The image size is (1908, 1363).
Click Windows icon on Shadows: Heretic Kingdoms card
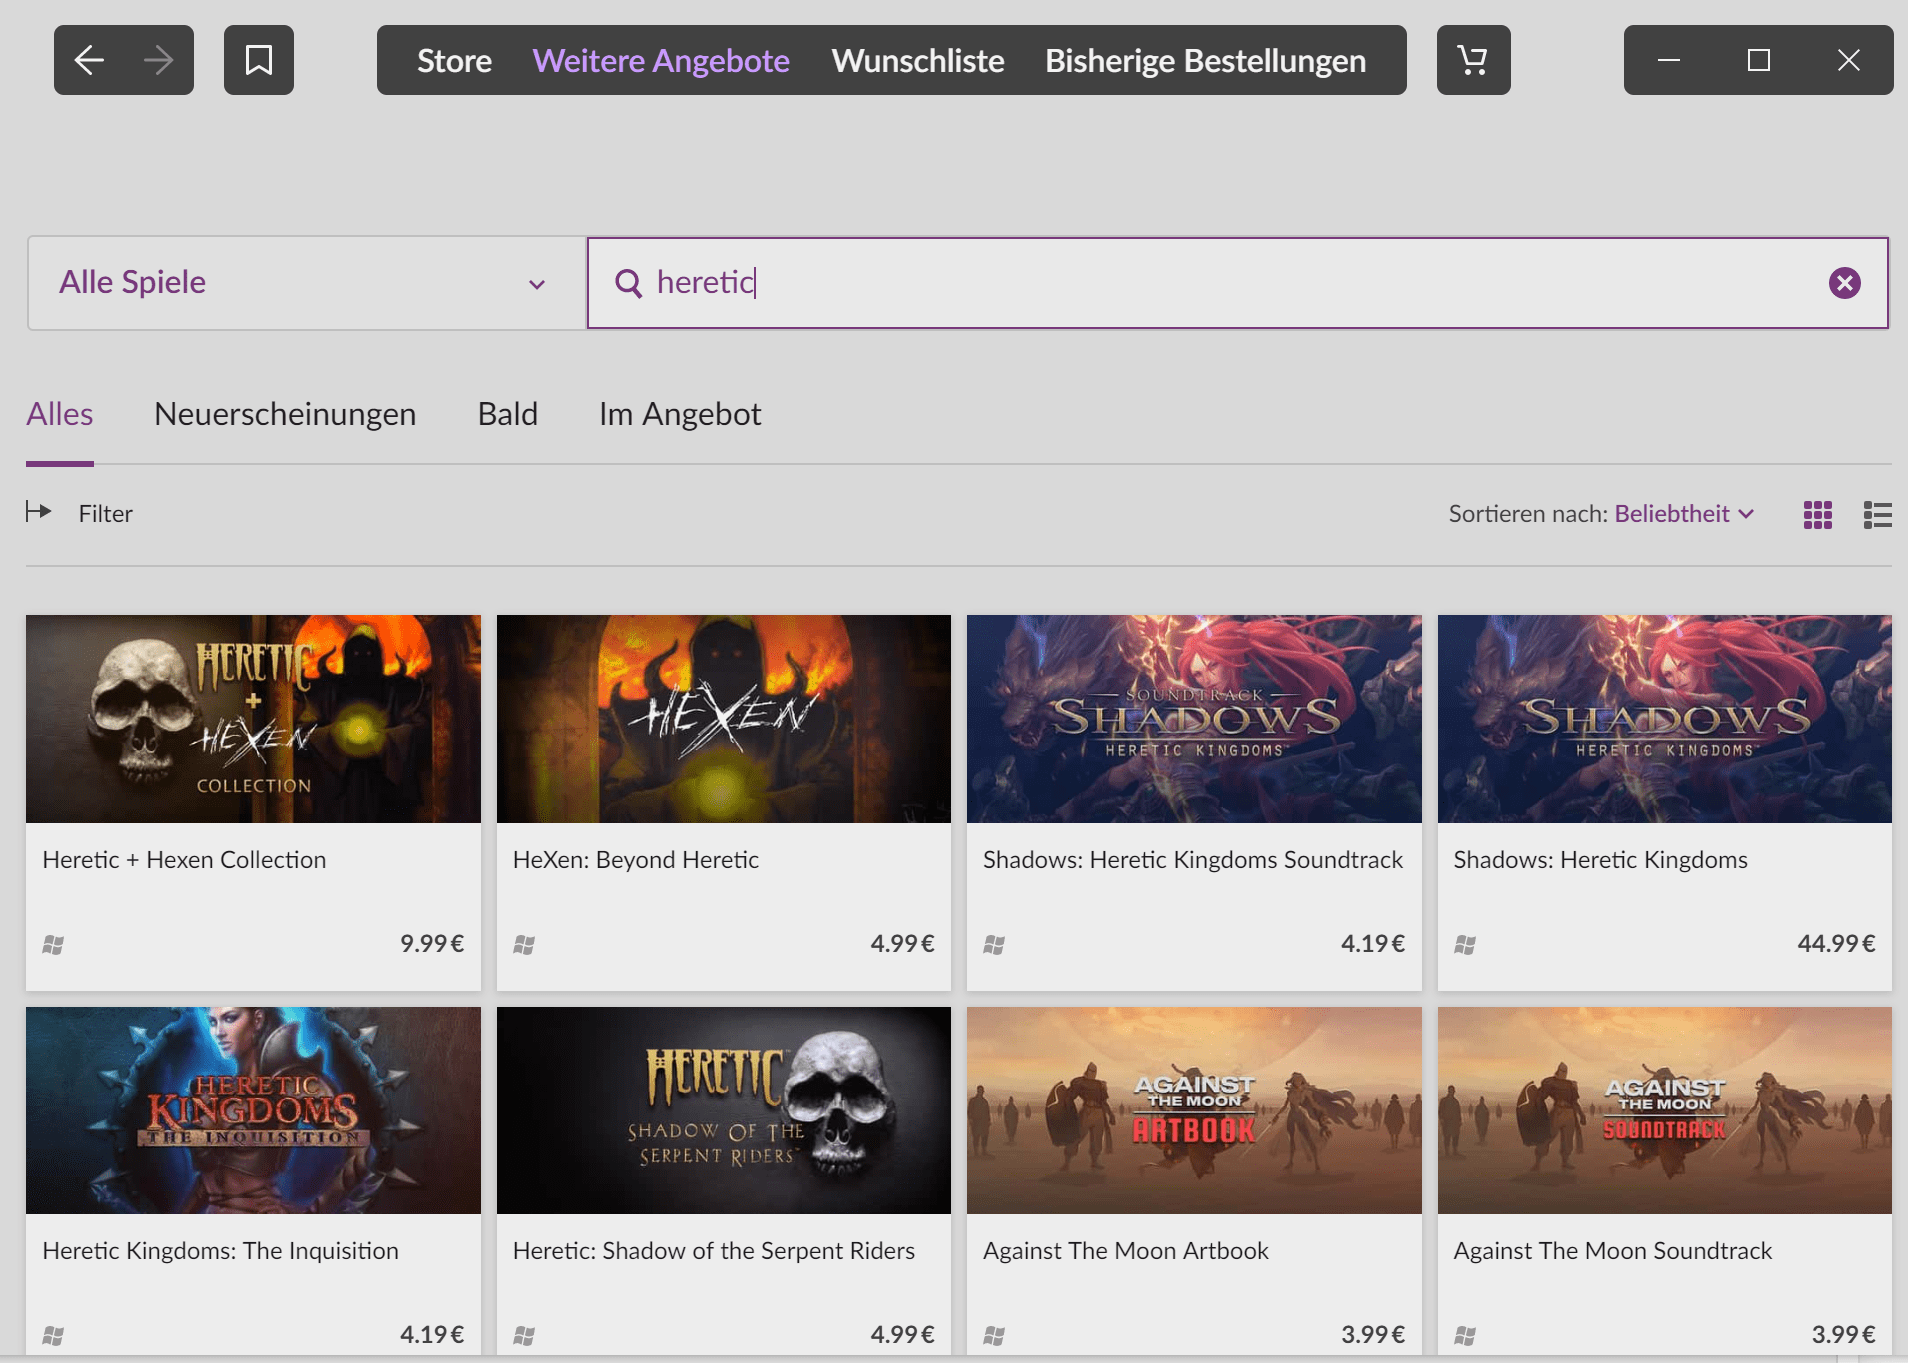[x=1465, y=944]
